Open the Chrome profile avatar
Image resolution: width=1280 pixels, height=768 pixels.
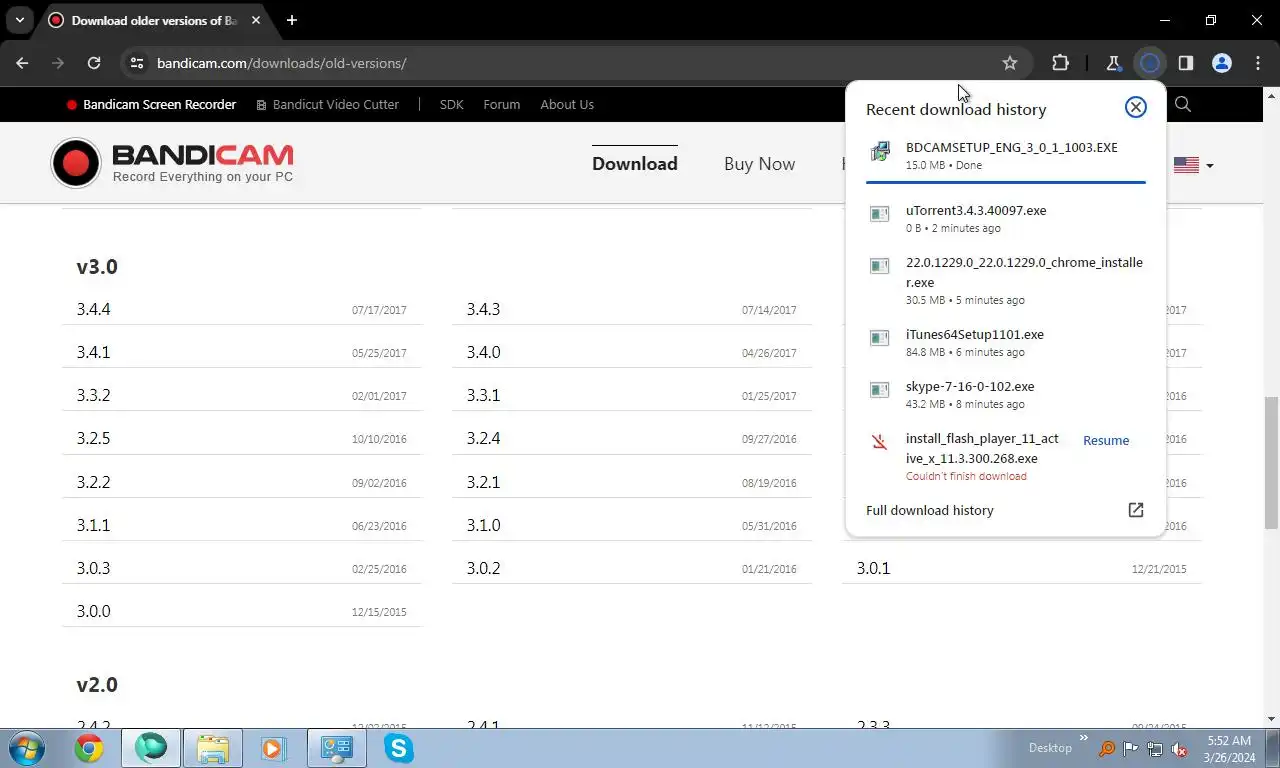pos(1221,63)
